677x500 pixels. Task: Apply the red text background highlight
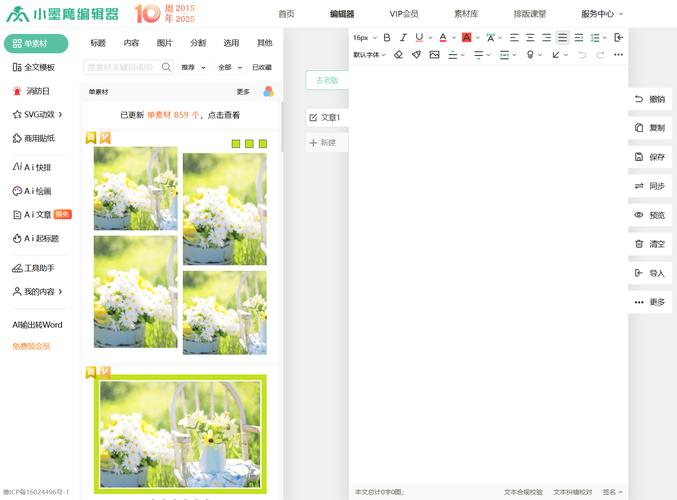pos(466,38)
